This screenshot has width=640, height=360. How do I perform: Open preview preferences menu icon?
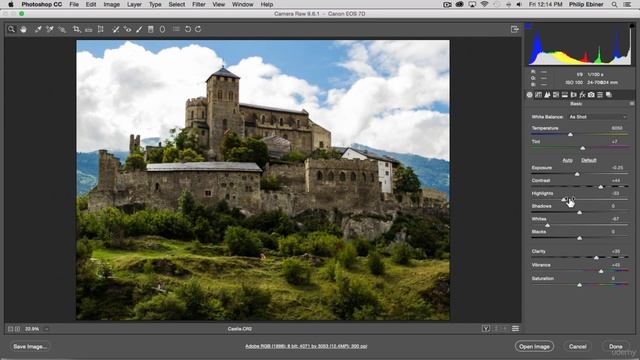516,329
